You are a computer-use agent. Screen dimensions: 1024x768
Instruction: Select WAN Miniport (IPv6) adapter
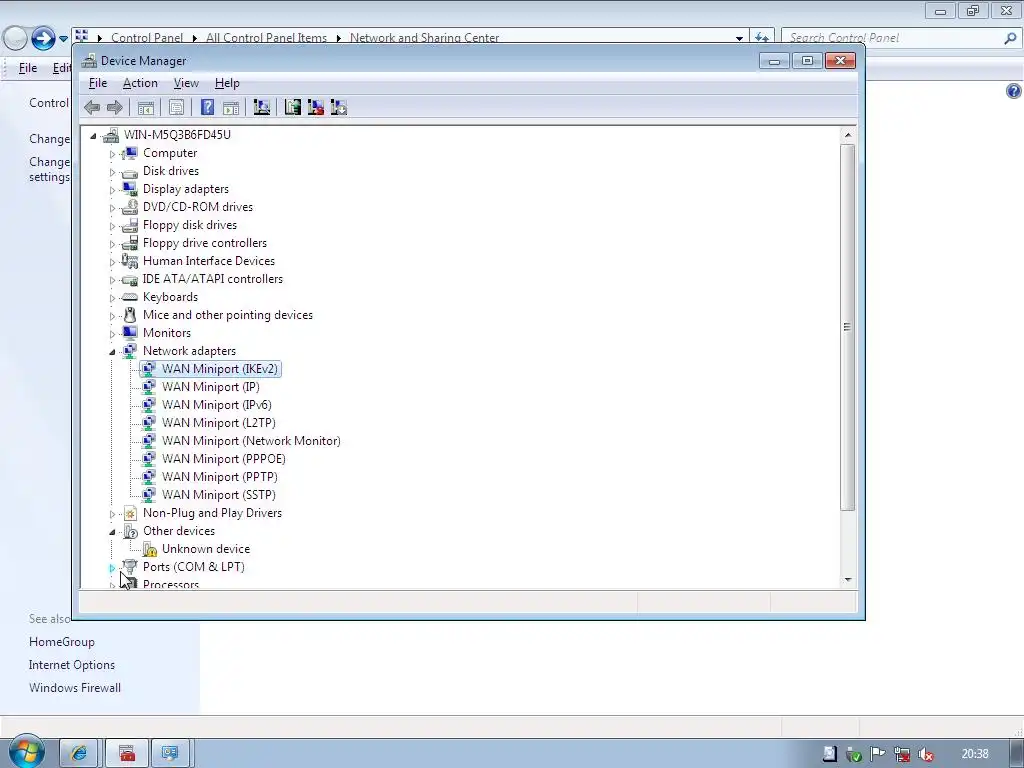[x=216, y=405]
